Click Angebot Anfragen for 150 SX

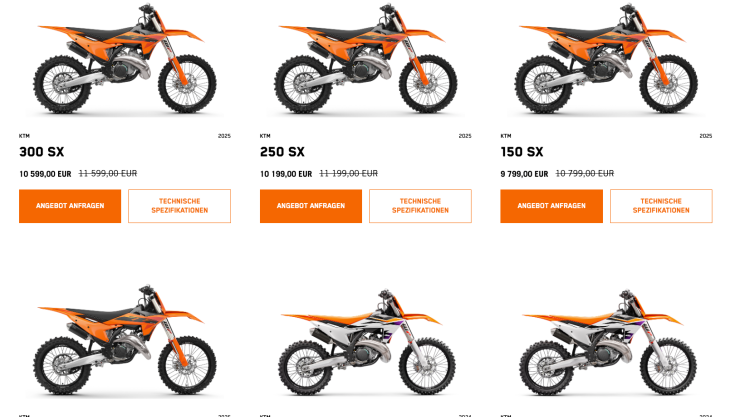coord(551,206)
